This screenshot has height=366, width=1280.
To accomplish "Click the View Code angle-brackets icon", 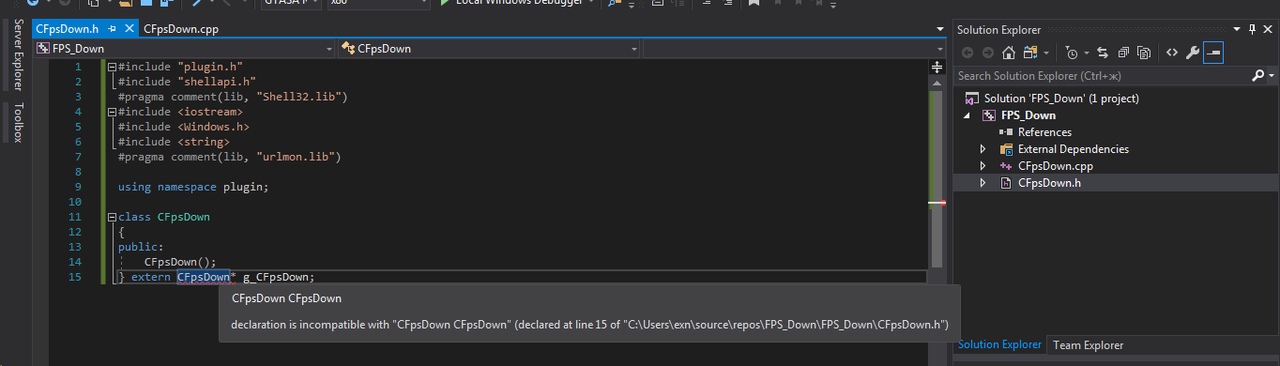I will 1172,53.
